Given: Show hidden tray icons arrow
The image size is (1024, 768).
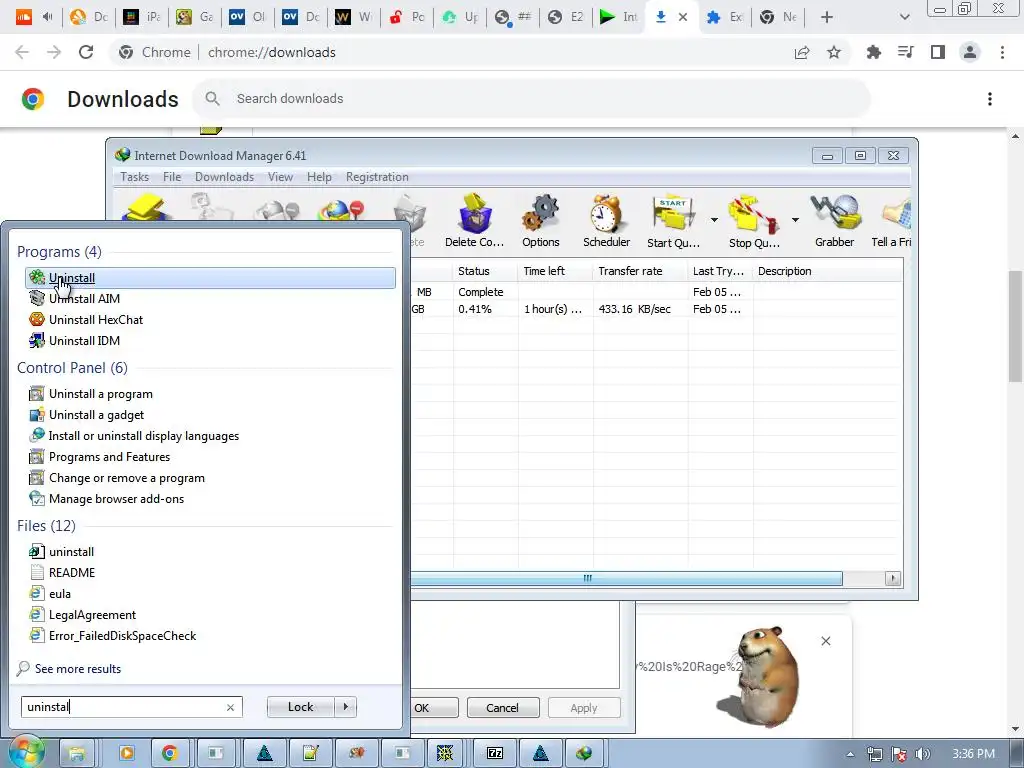Looking at the screenshot, I should [x=850, y=754].
